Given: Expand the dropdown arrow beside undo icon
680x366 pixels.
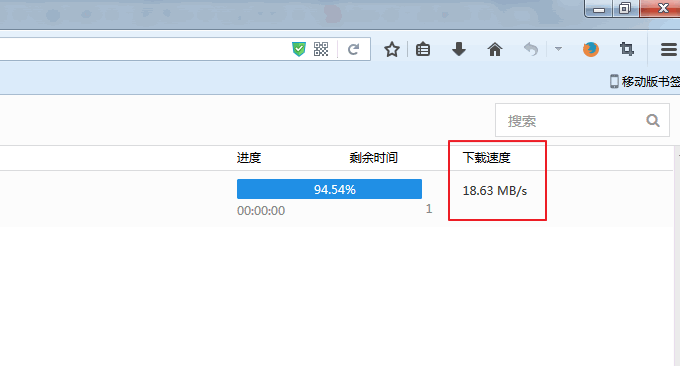Looking at the screenshot, I should [x=559, y=49].
